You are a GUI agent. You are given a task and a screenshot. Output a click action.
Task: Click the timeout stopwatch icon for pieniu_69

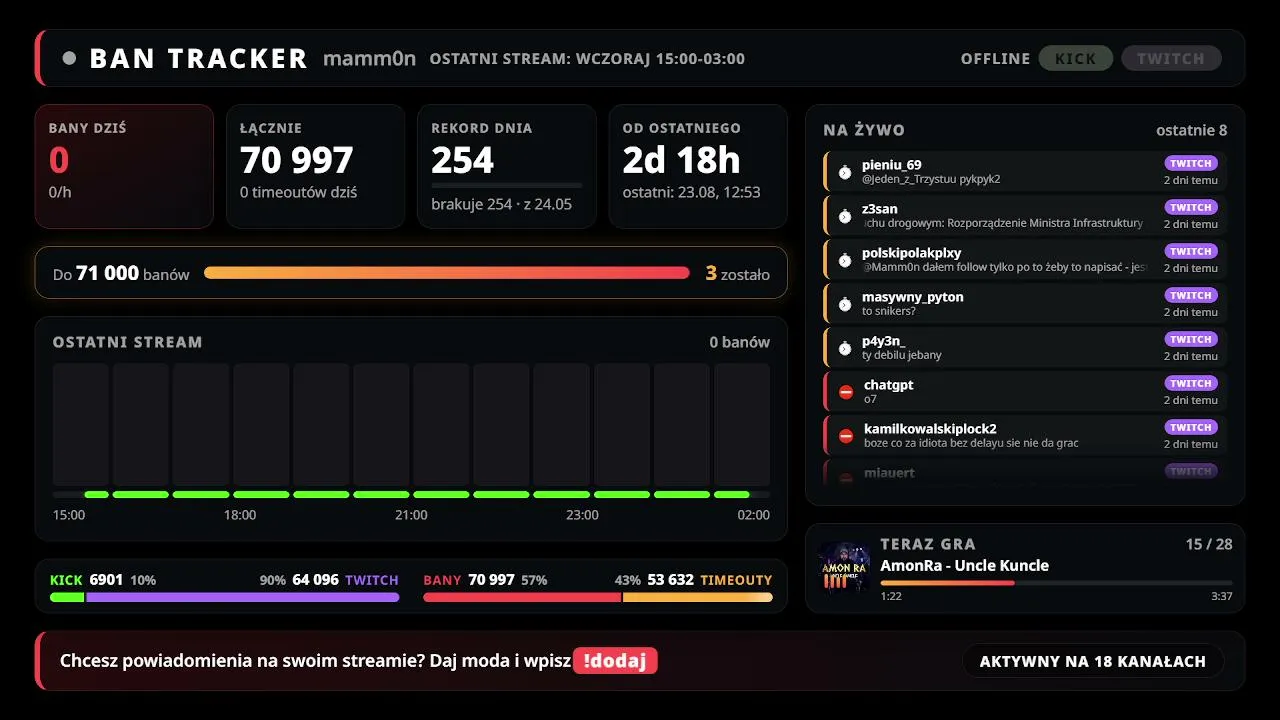(x=845, y=172)
